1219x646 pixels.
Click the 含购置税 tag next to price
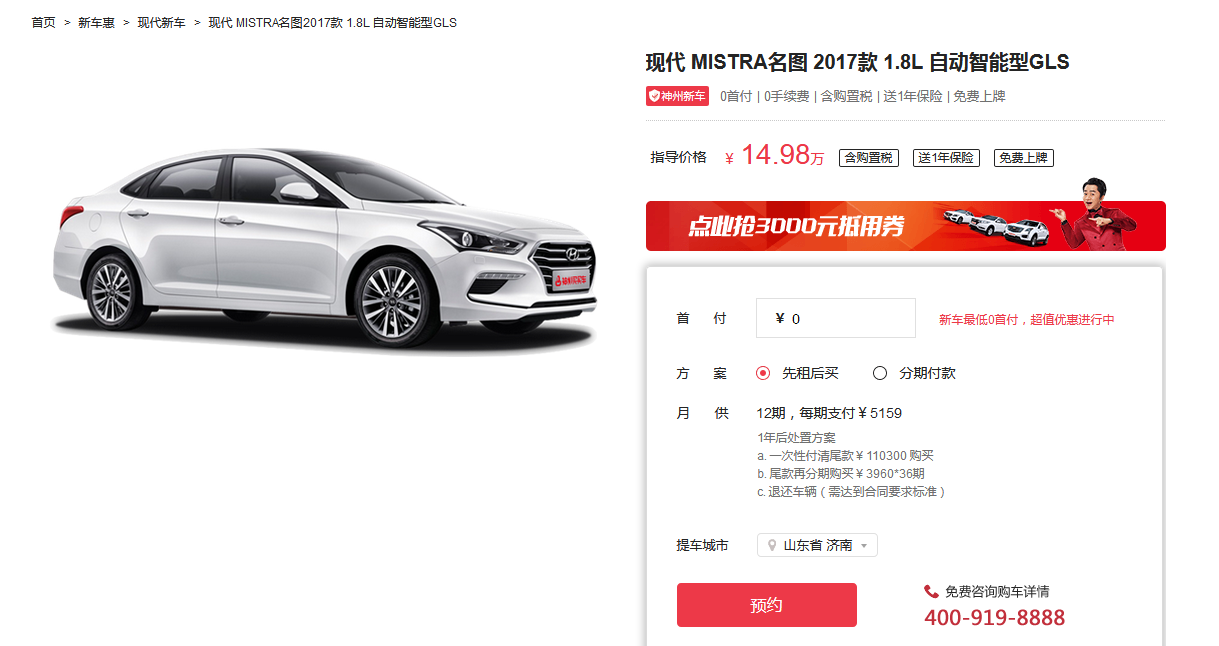(868, 158)
